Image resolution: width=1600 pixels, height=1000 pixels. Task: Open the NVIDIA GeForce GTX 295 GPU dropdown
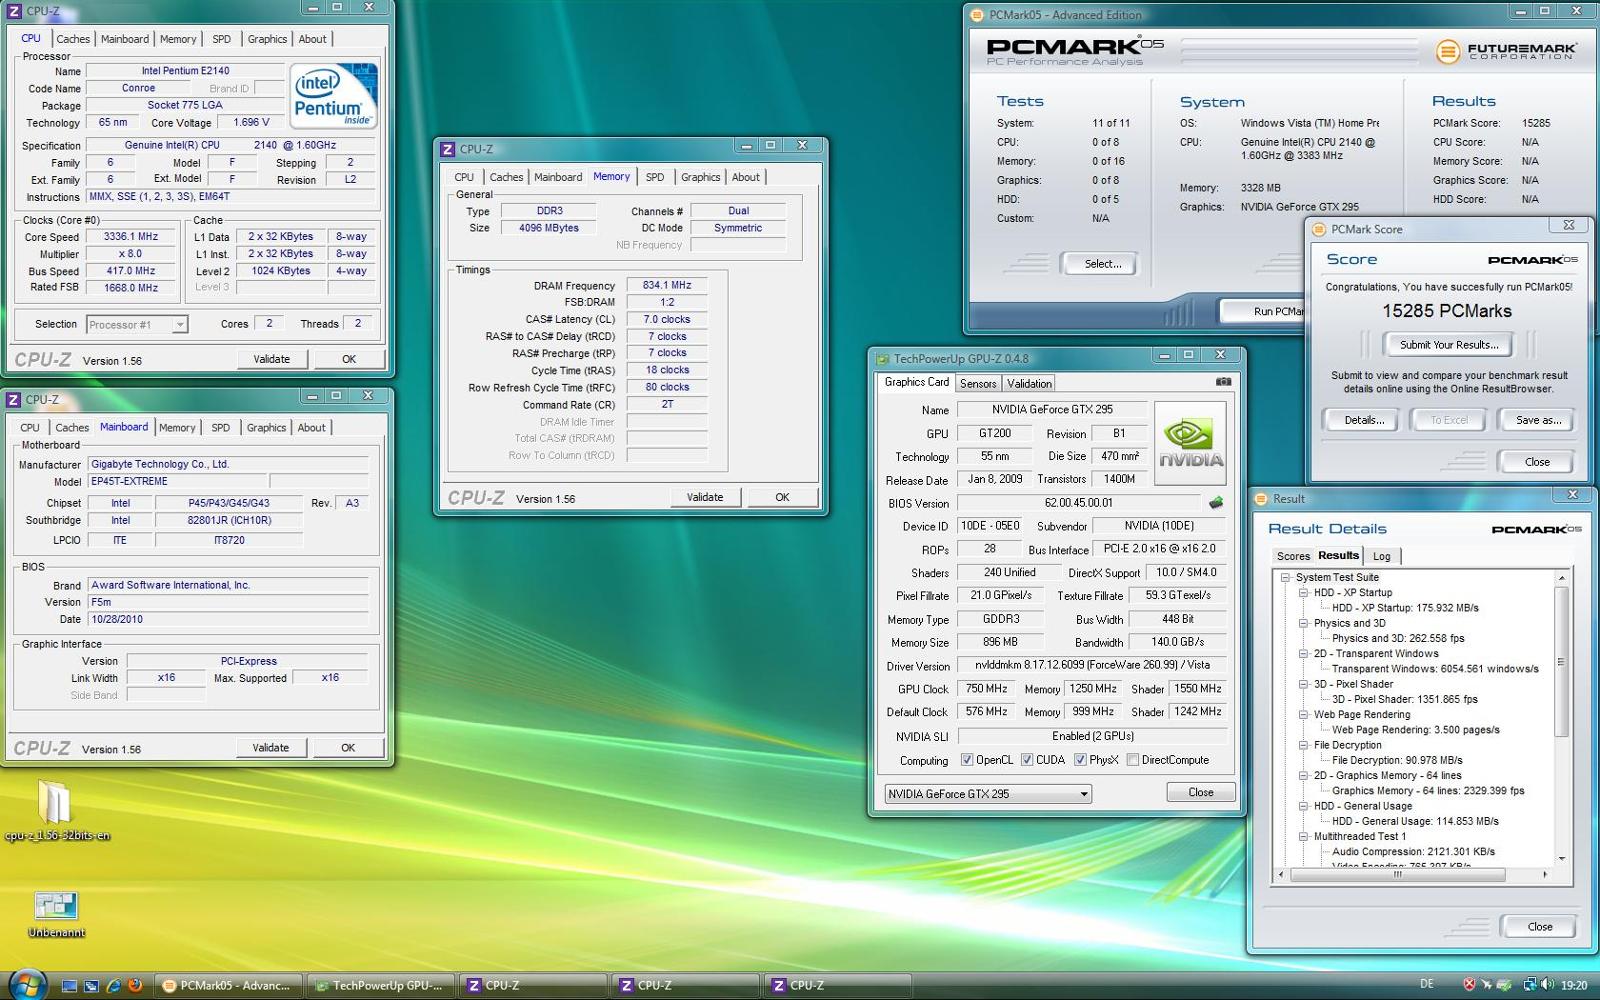988,794
